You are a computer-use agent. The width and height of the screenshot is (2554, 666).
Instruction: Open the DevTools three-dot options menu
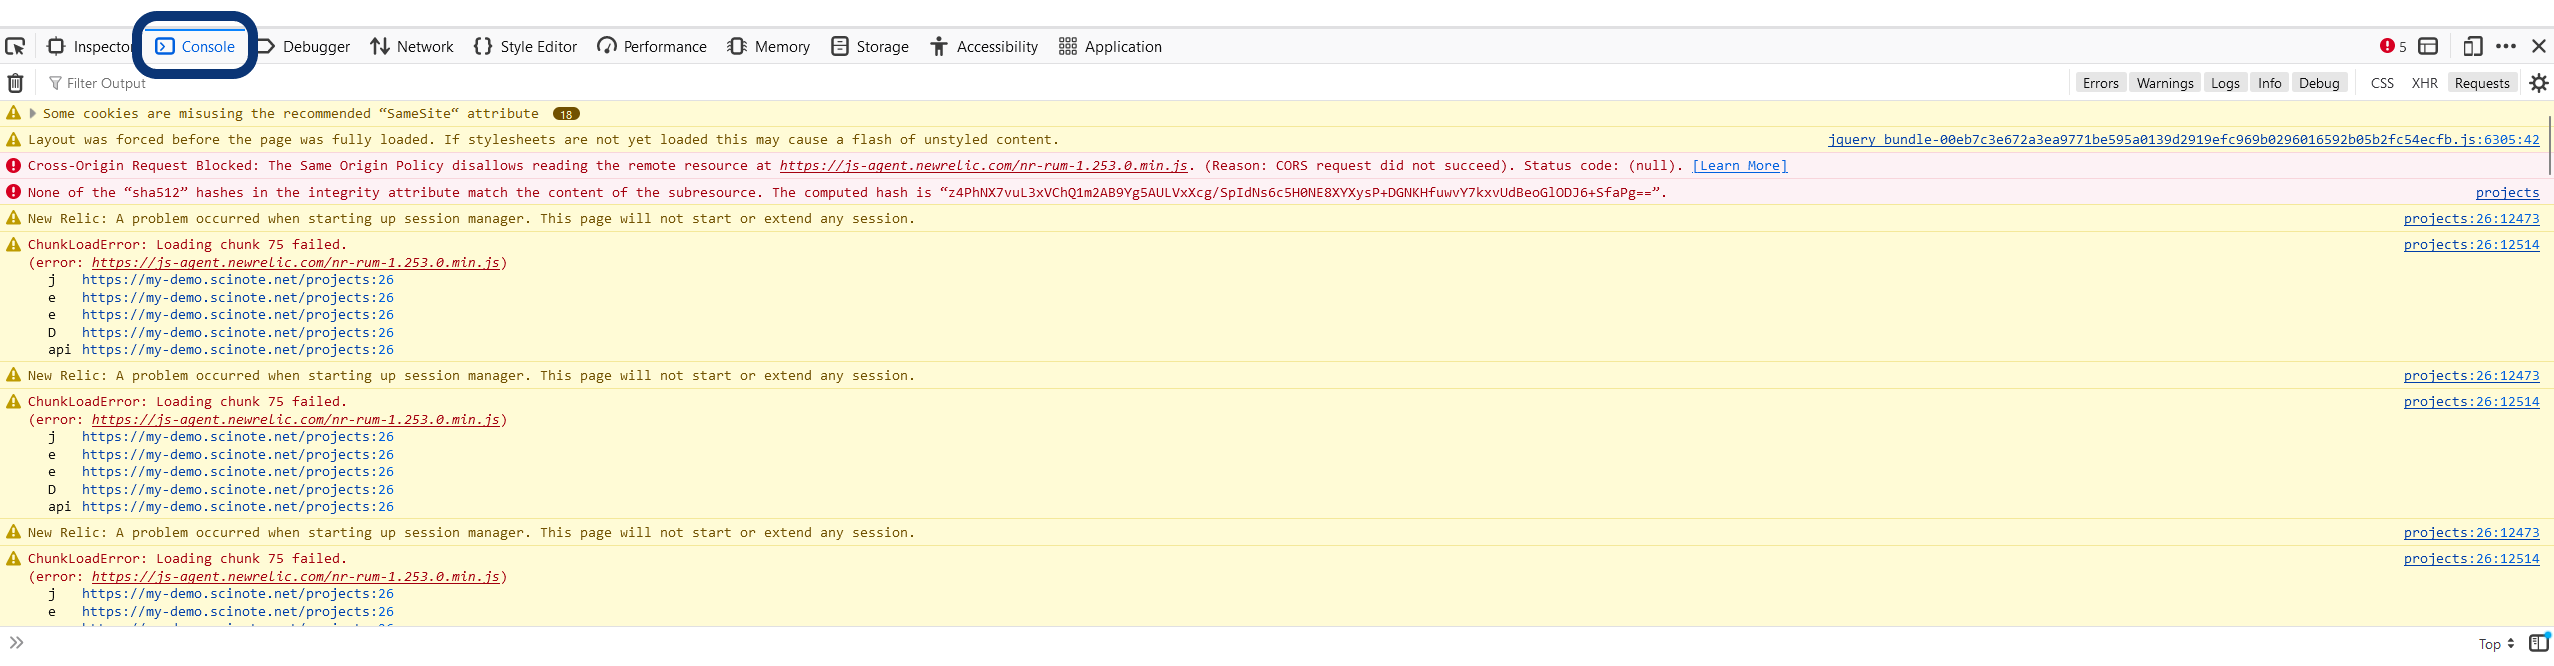[x=2506, y=46]
